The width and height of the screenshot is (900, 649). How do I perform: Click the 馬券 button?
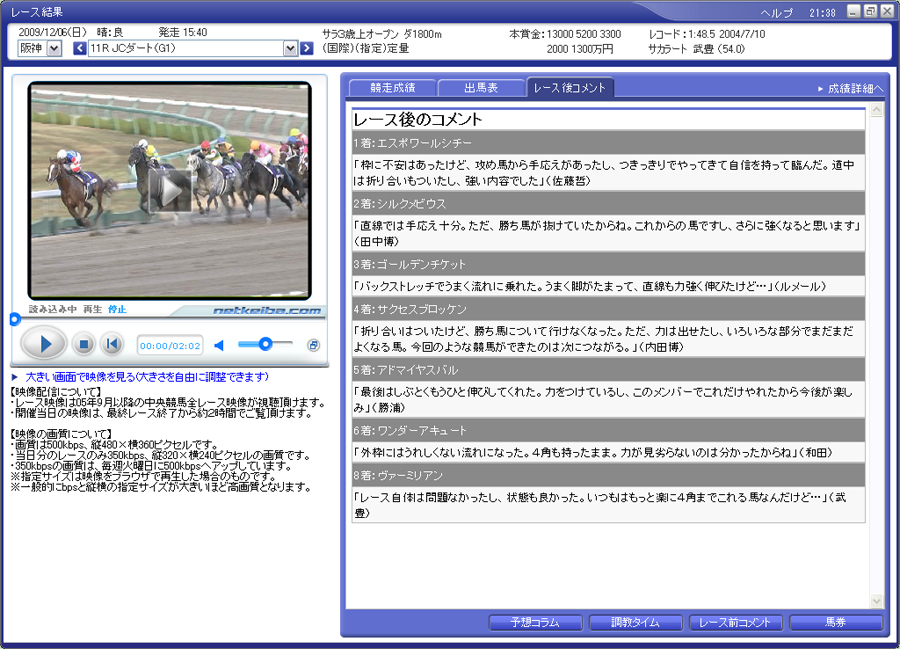(835, 622)
